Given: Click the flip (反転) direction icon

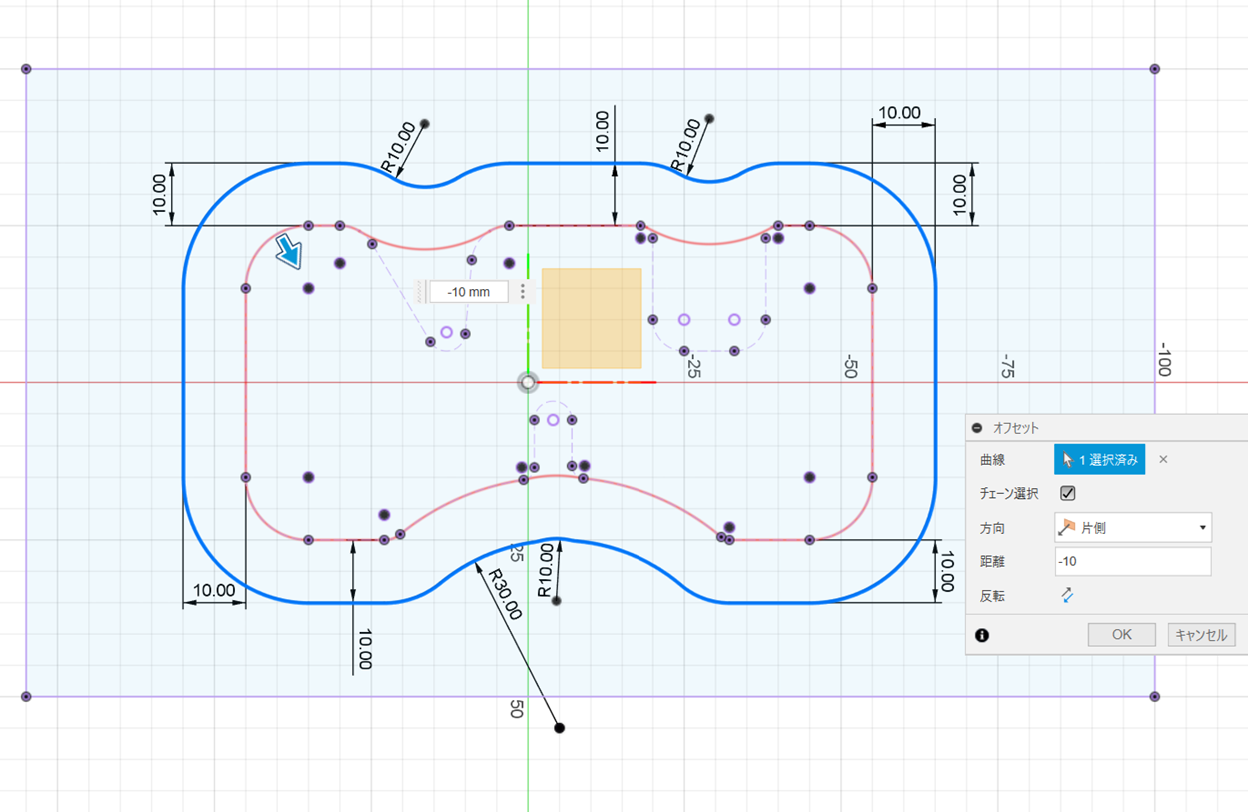Looking at the screenshot, I should pos(1067,595).
